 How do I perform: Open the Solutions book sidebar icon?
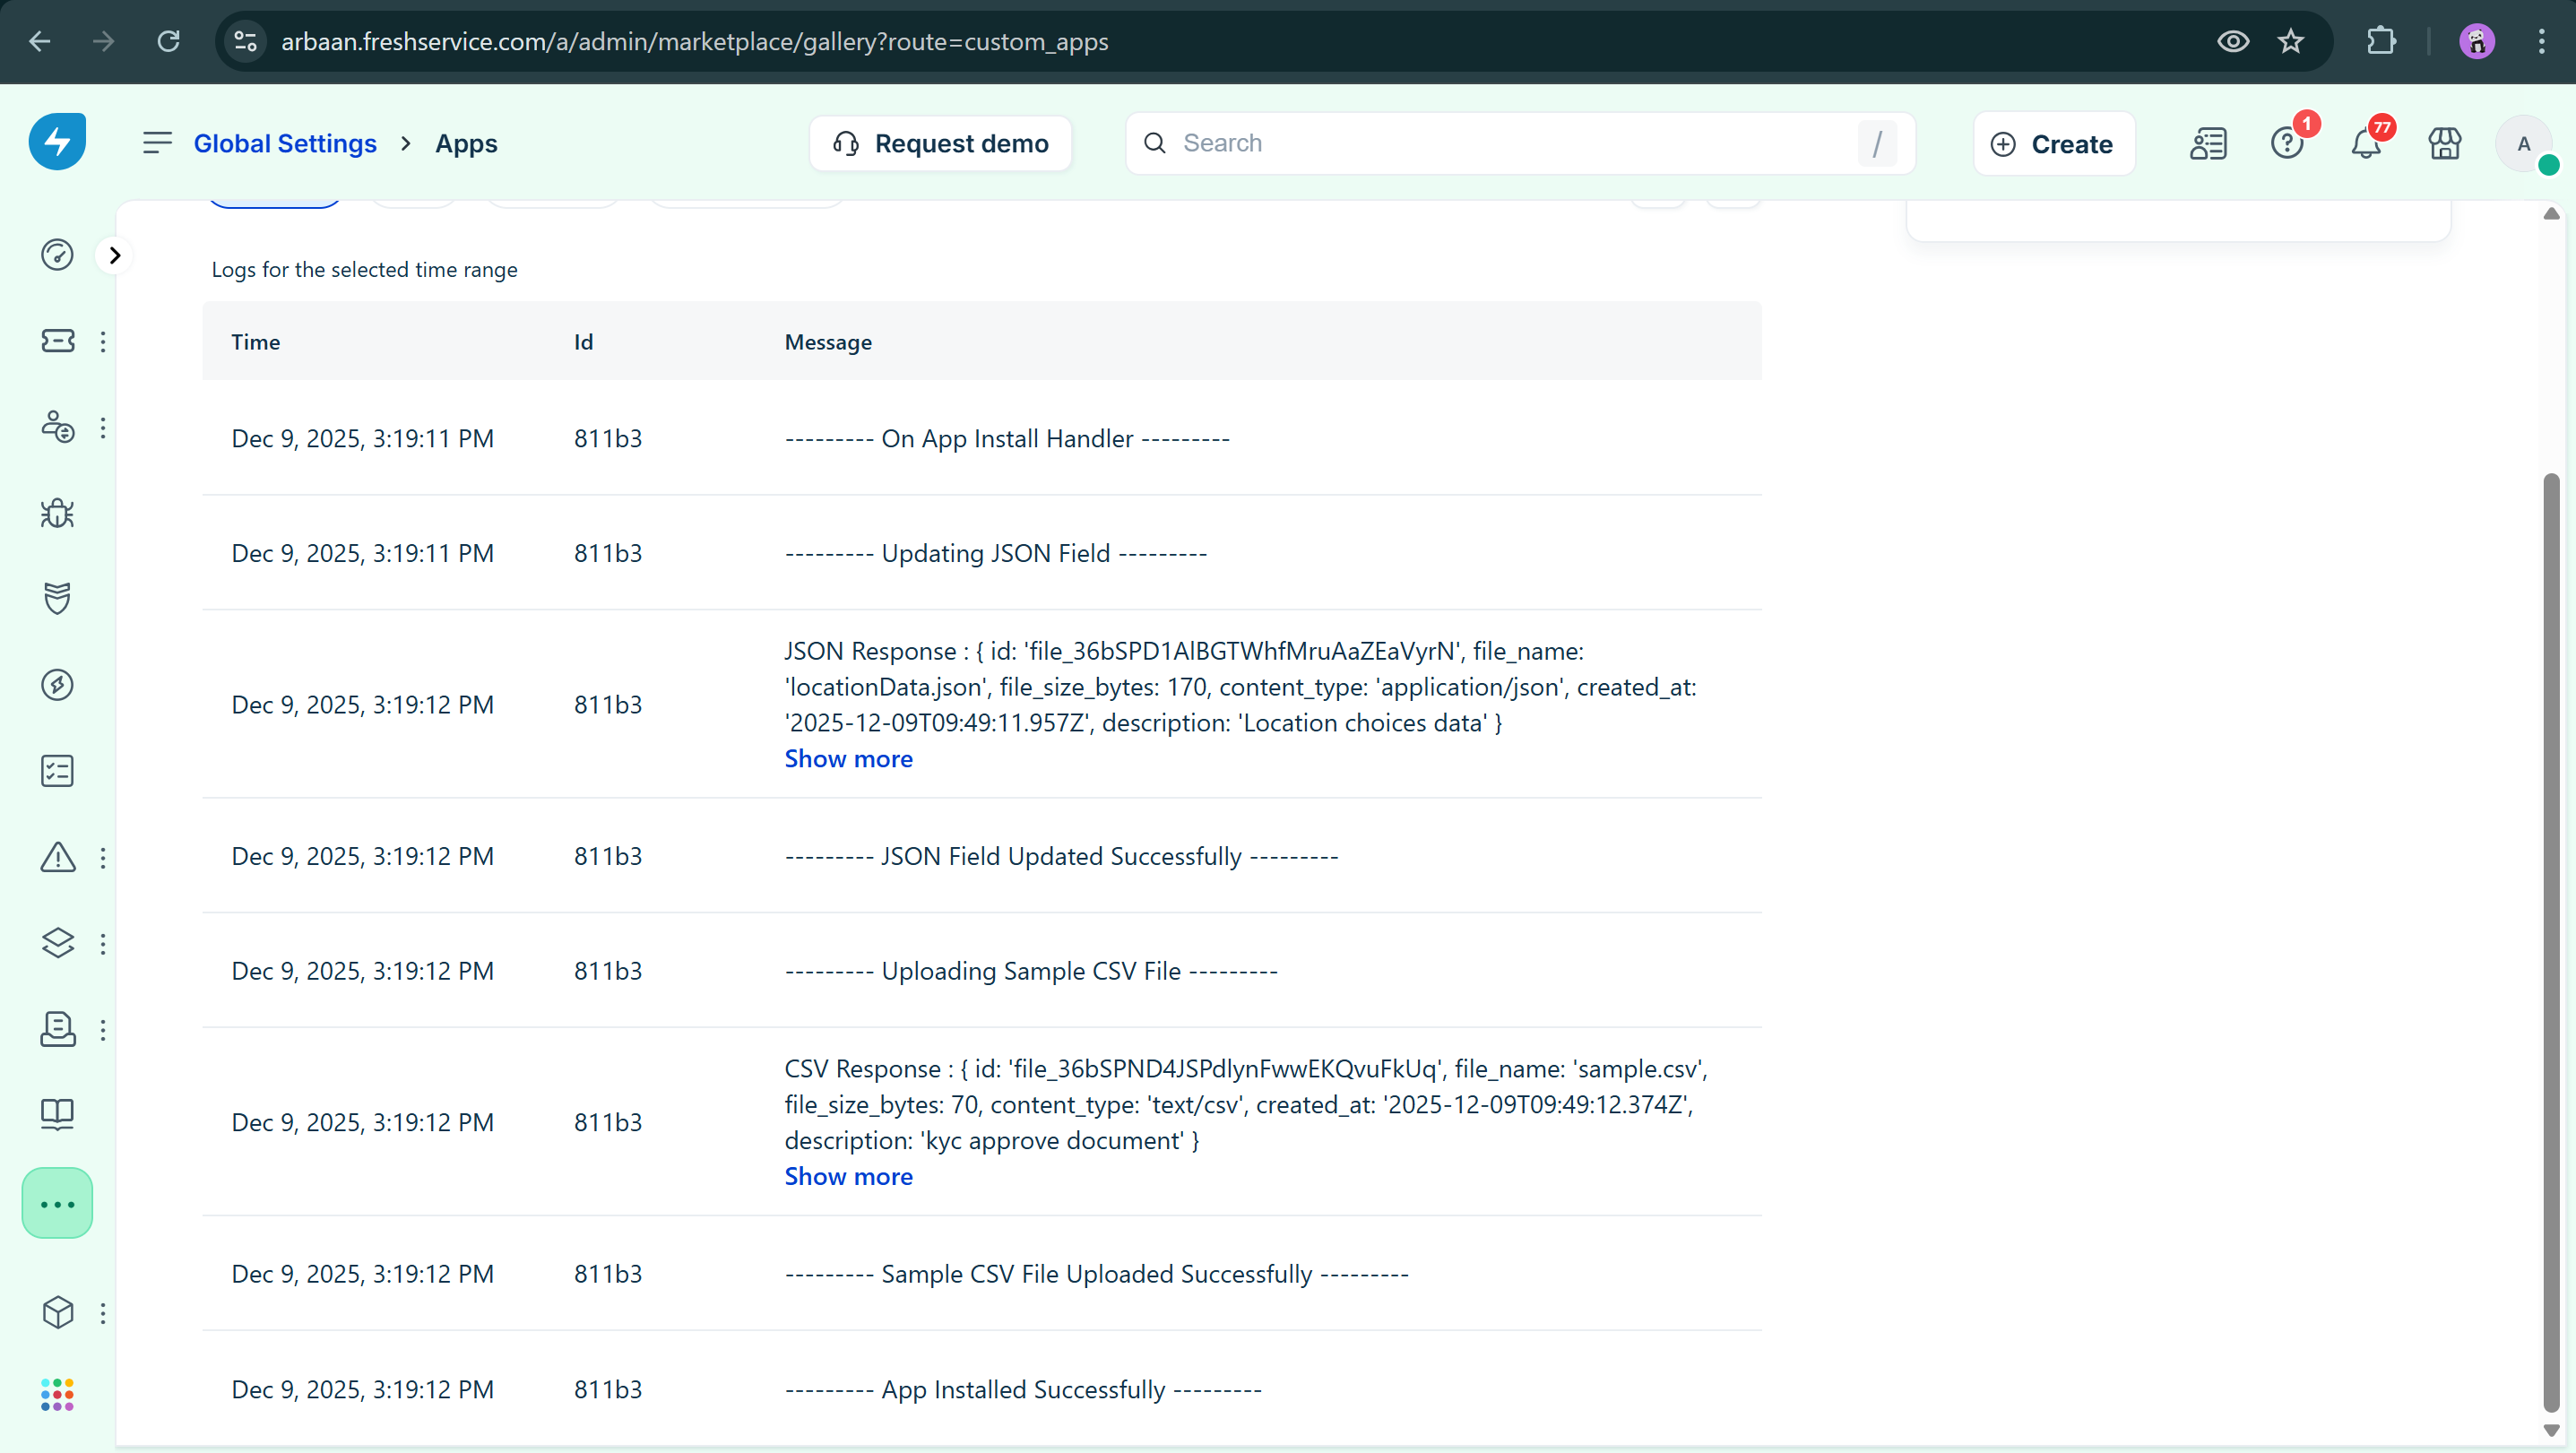pos(57,1114)
